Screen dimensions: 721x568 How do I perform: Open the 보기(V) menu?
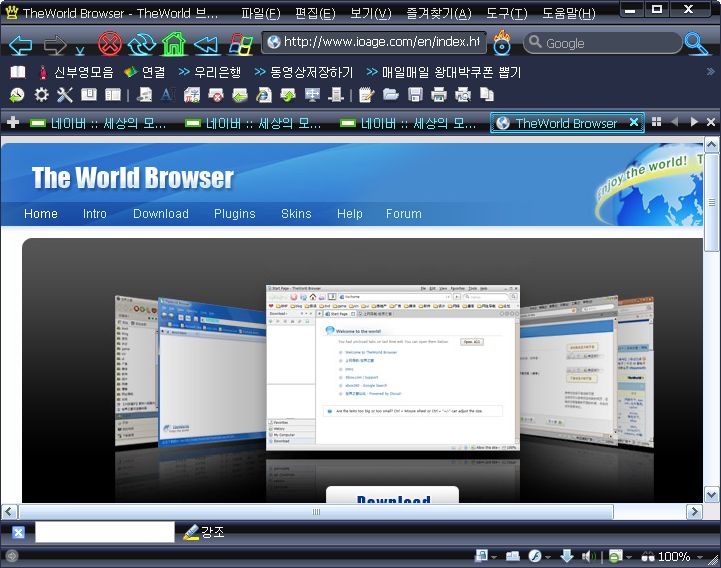[x=371, y=13]
